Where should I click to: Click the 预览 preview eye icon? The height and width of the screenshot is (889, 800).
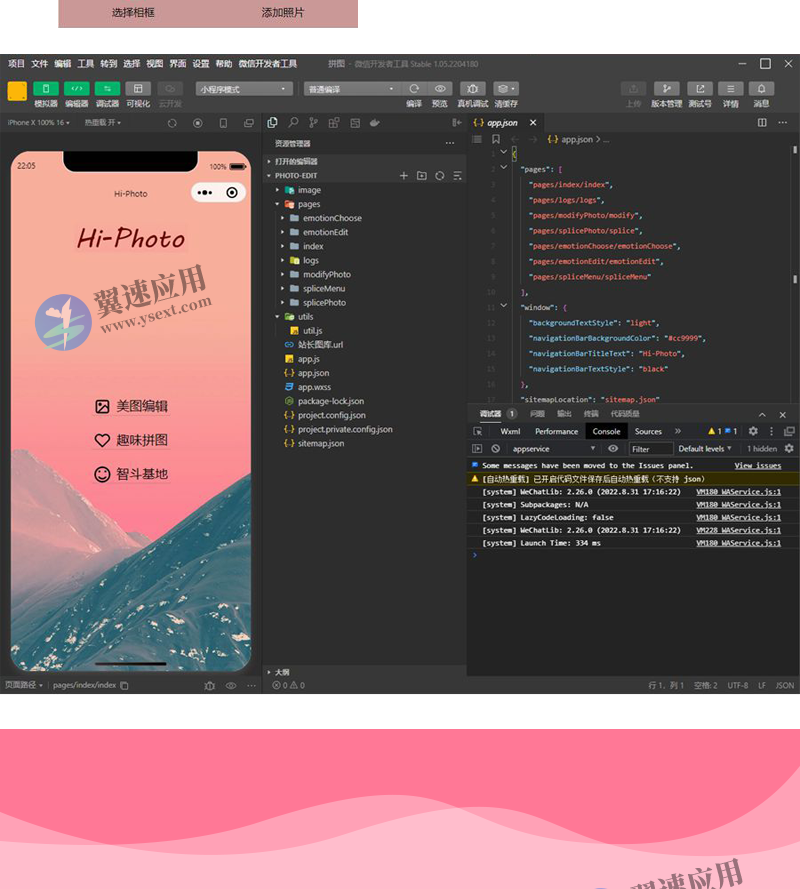(x=440, y=89)
